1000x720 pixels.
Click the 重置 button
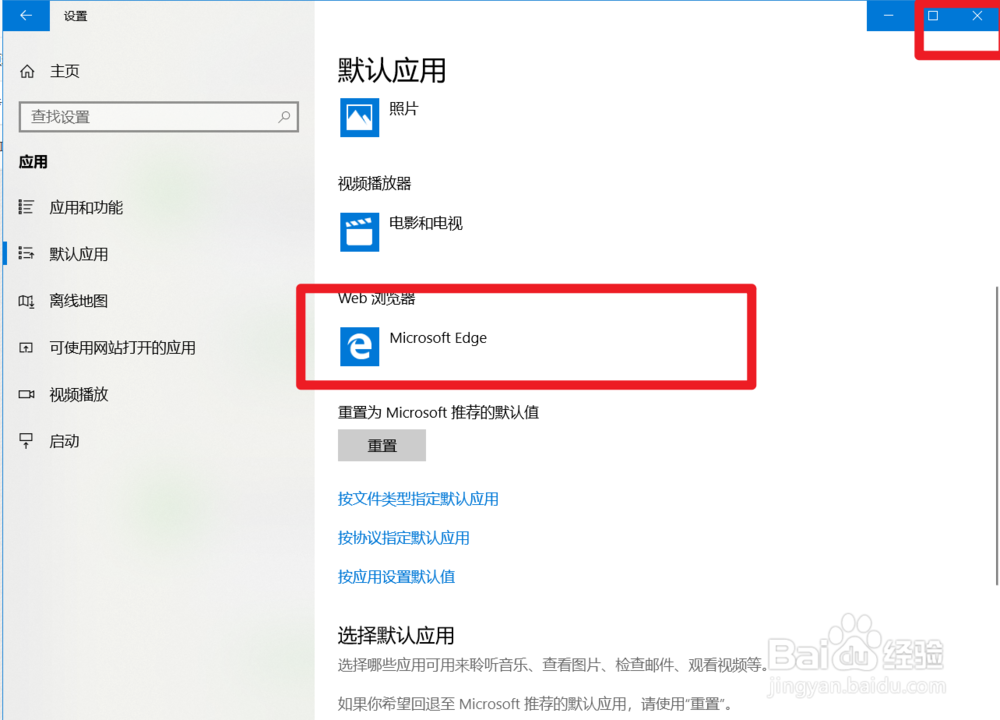tap(382, 445)
